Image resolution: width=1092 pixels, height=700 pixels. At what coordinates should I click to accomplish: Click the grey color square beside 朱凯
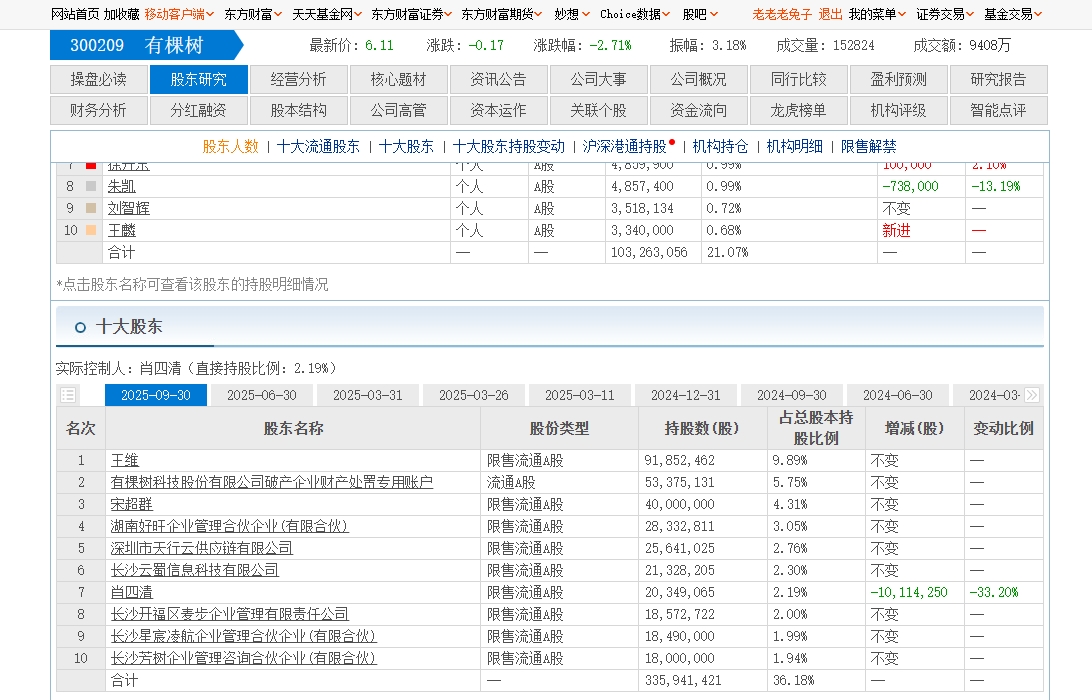coord(91,186)
